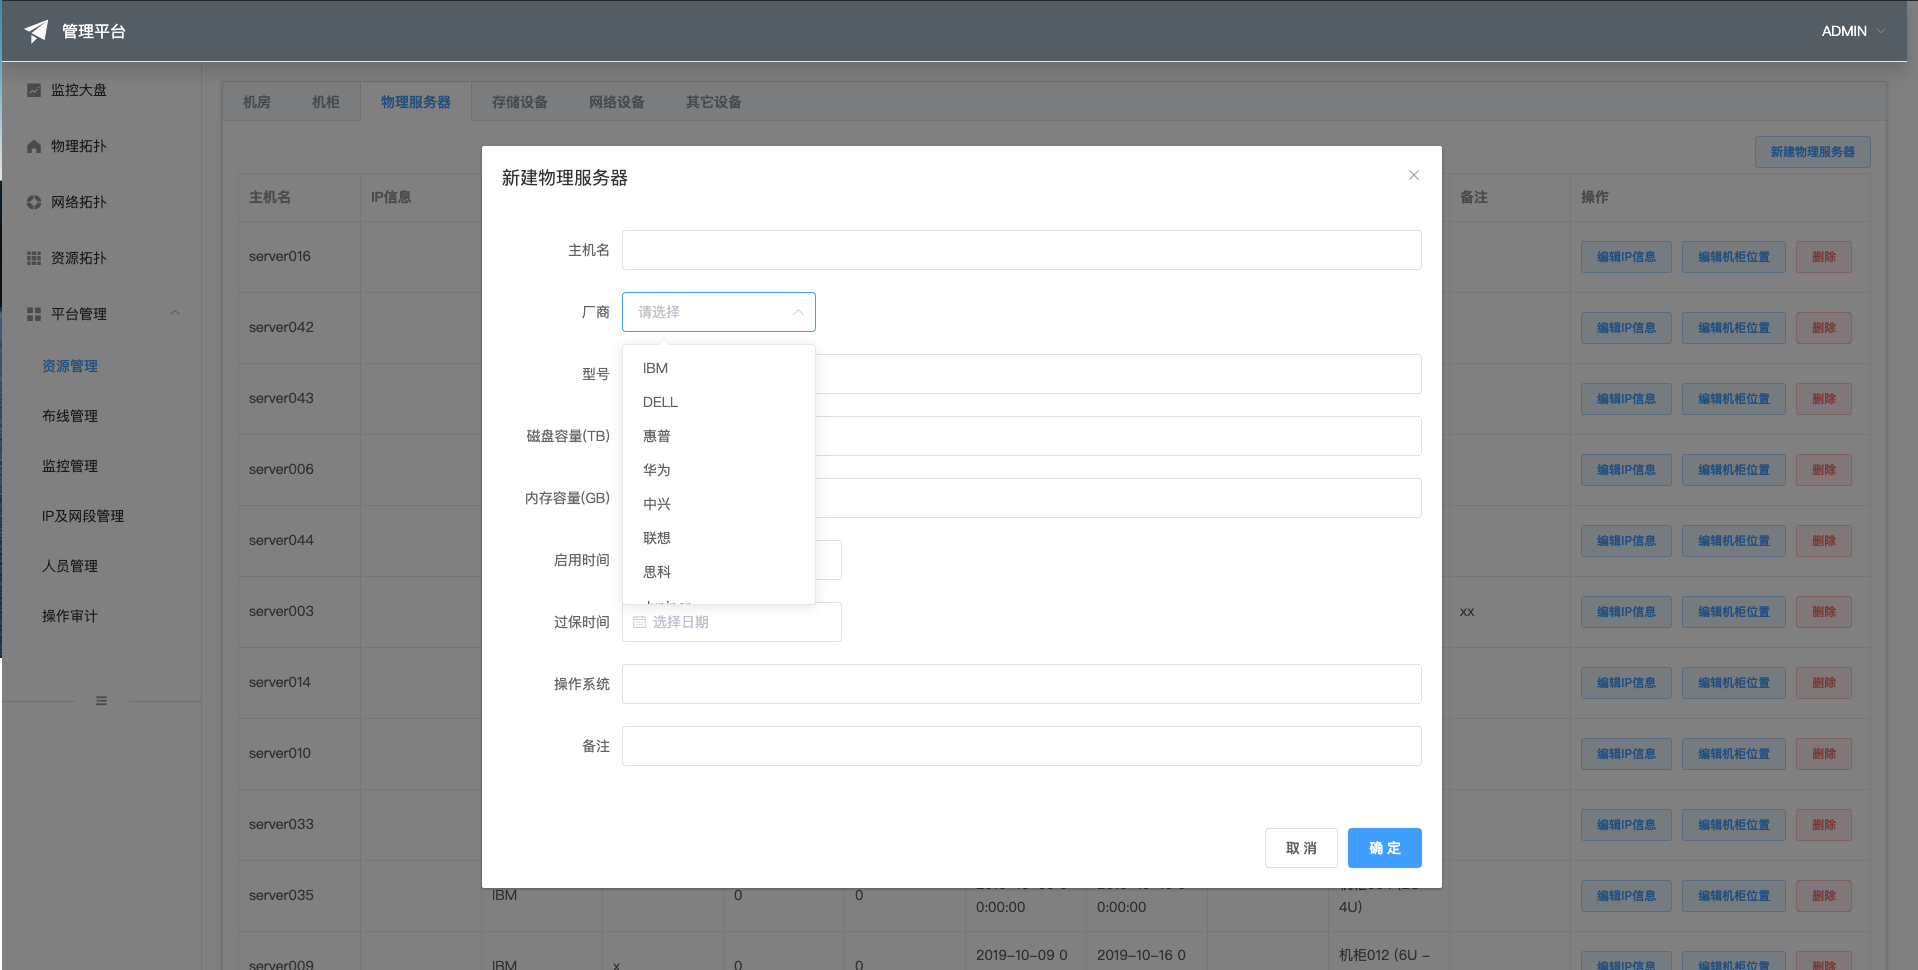Click 新建物理服务器 button
1918x970 pixels.
tap(1813, 152)
